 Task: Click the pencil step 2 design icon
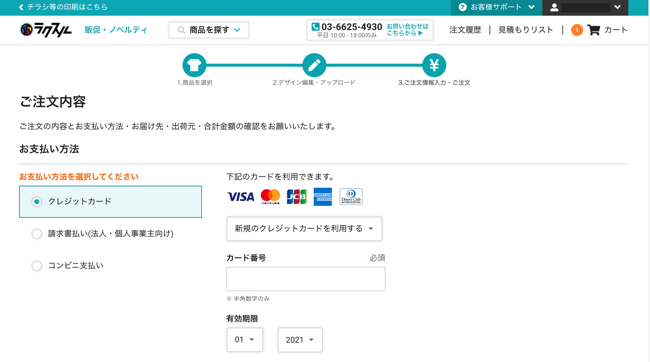point(314,65)
